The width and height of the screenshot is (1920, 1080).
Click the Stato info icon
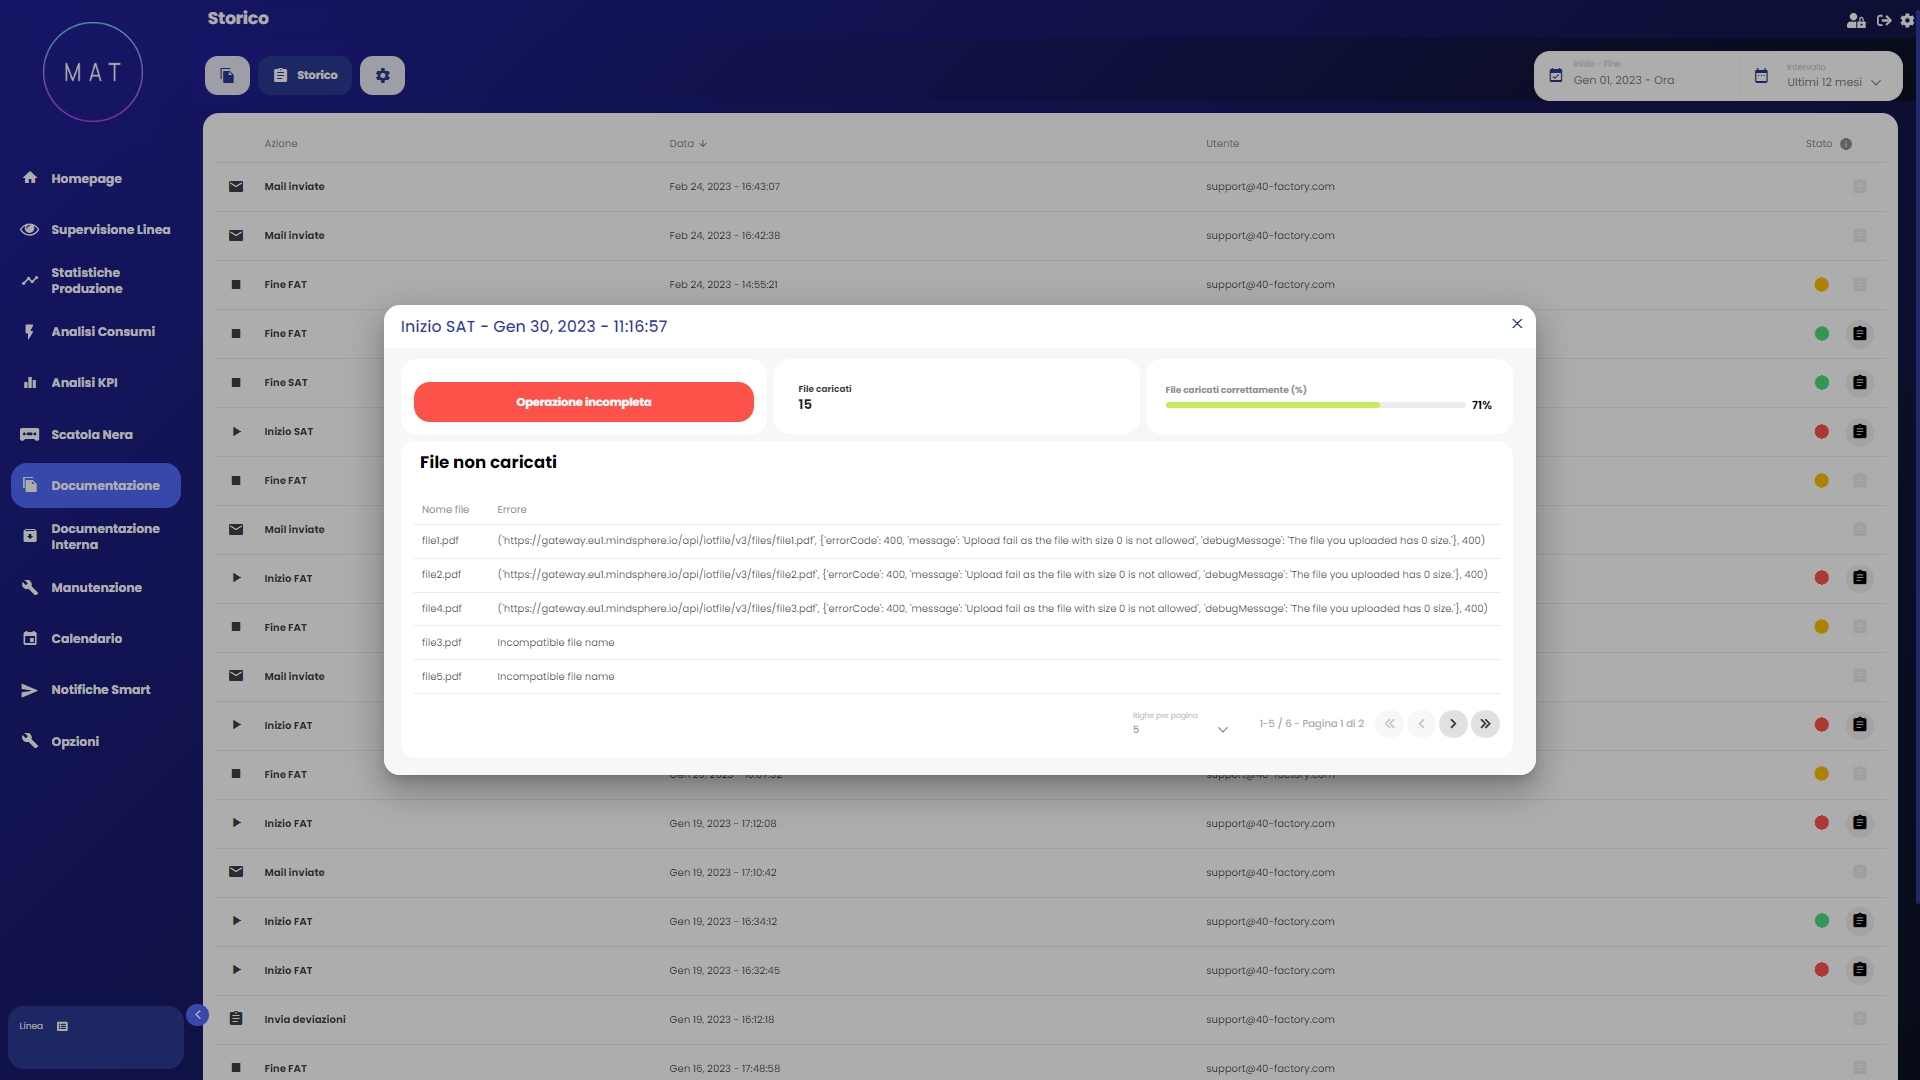1846,144
